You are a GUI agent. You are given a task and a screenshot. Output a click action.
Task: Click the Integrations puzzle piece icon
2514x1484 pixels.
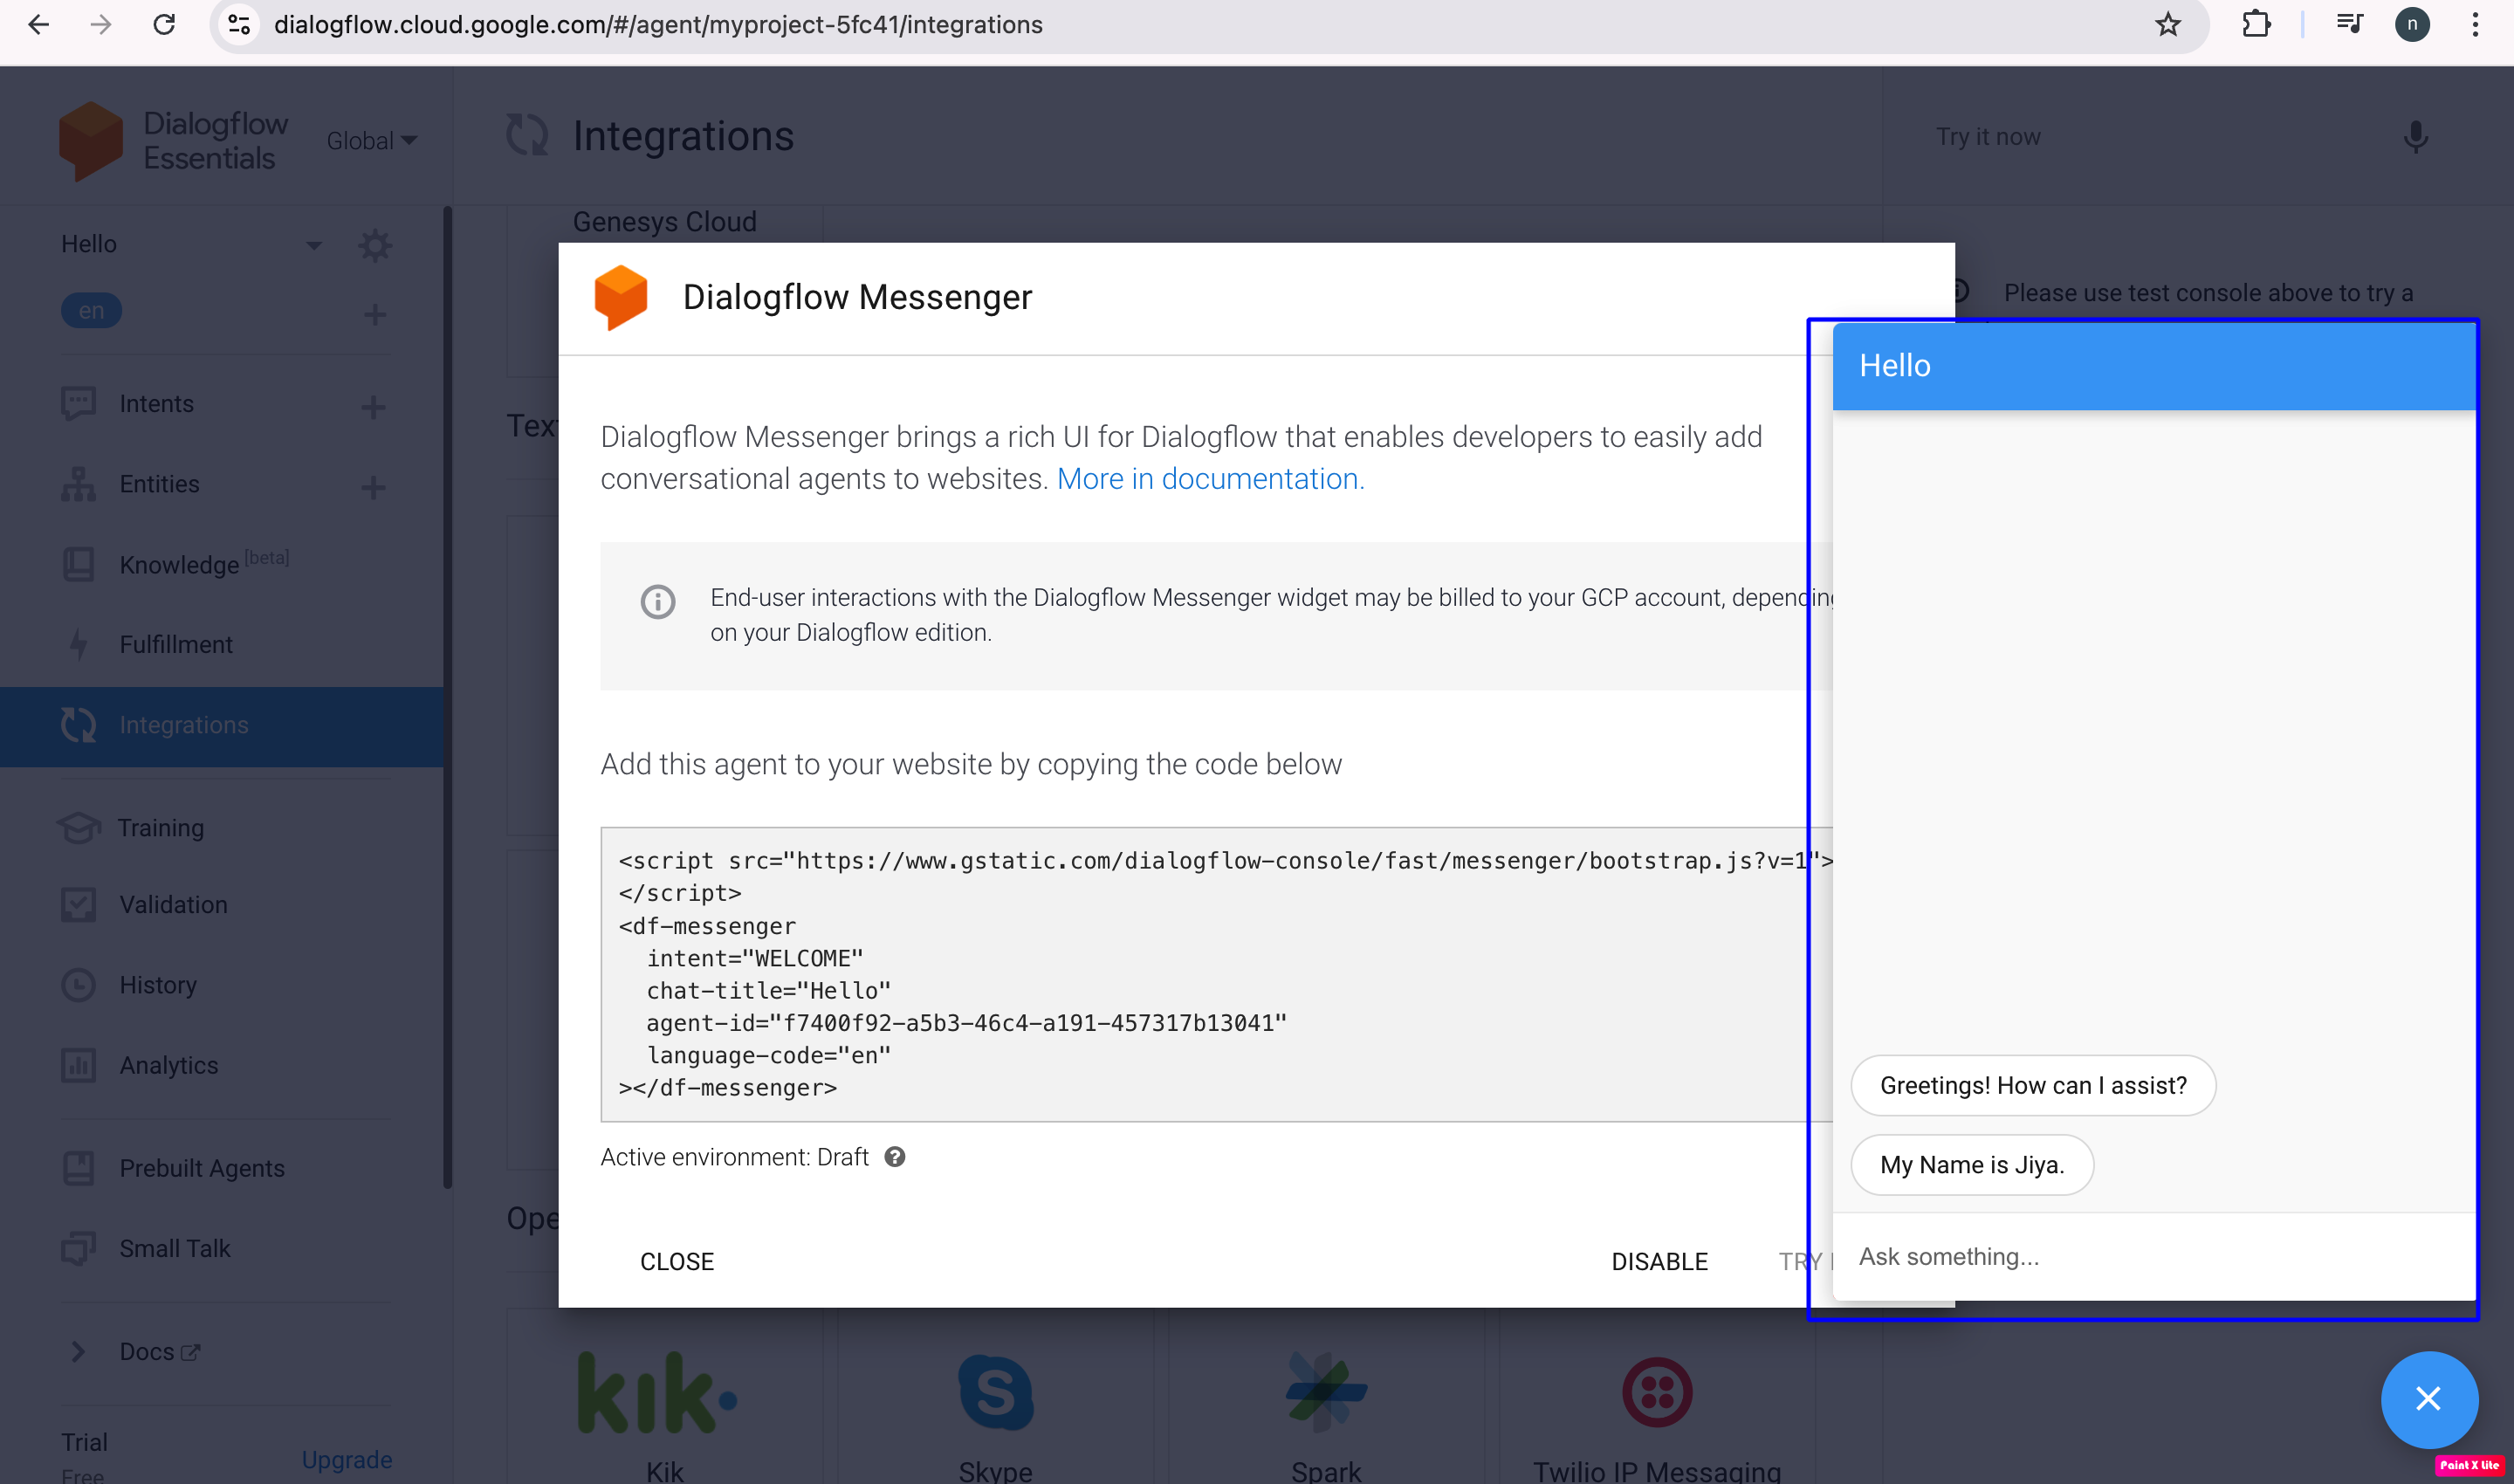(x=78, y=725)
